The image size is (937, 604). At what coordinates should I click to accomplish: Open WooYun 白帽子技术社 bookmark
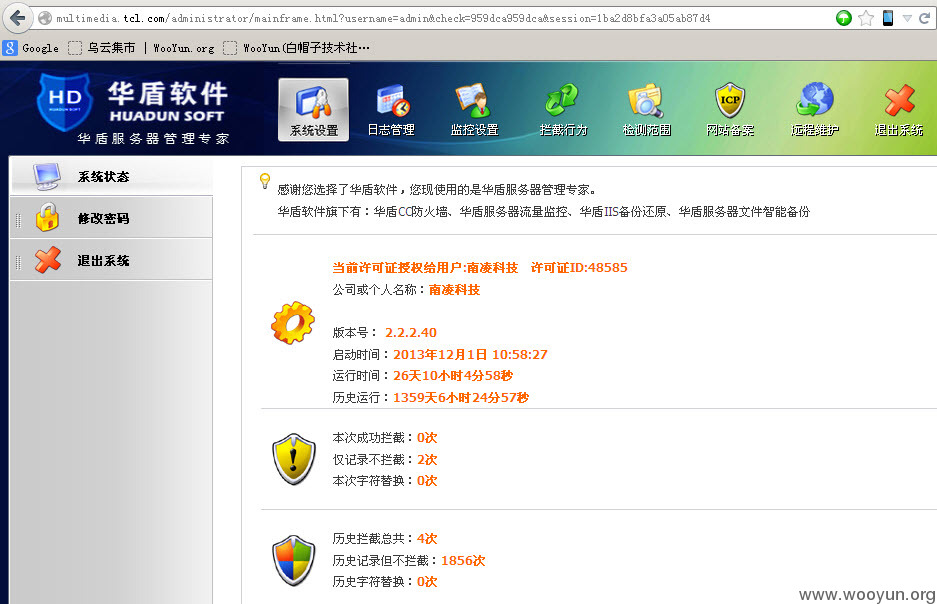click(297, 48)
